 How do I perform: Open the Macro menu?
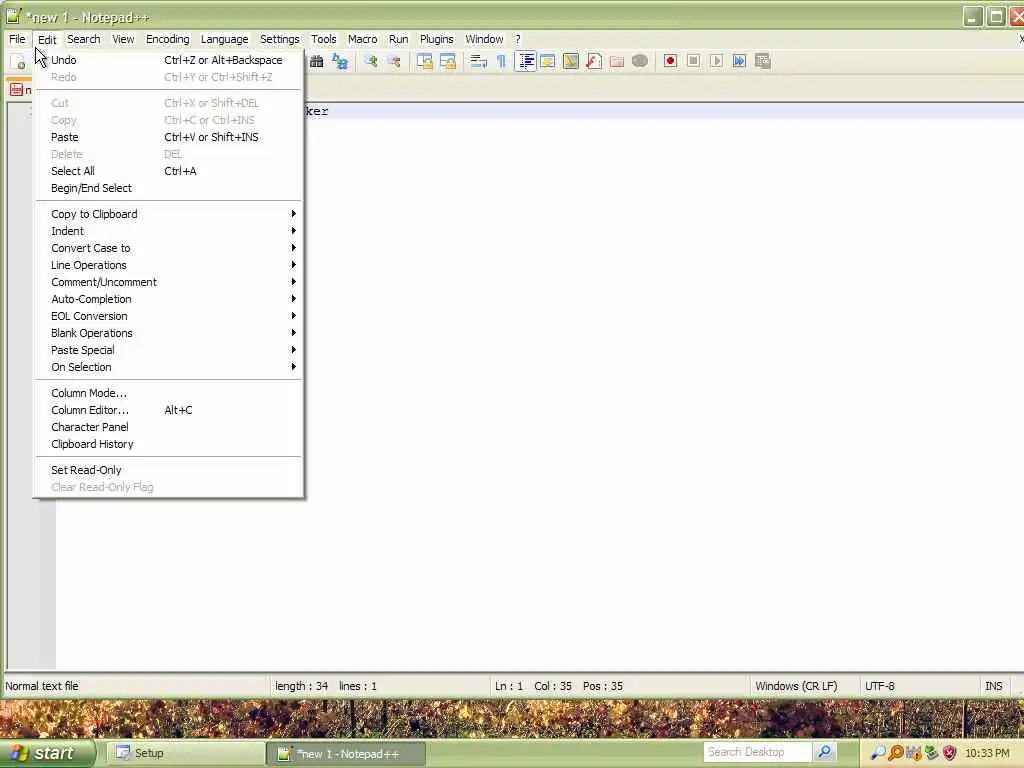pyautogui.click(x=362, y=39)
